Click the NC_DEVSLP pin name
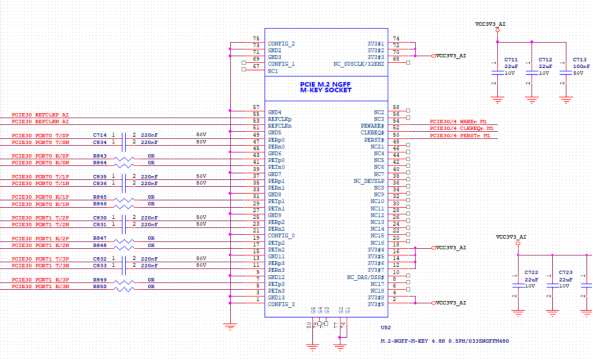The height and width of the screenshot is (361, 593). point(369,181)
